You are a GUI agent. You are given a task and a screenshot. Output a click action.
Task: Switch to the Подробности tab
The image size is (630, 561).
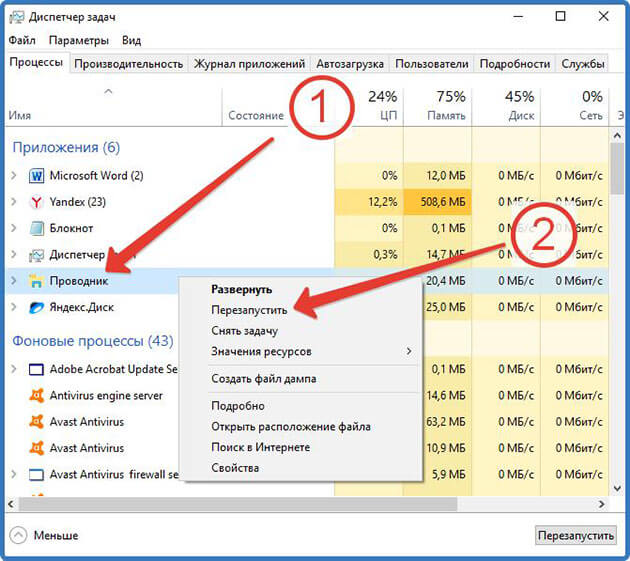click(x=515, y=64)
